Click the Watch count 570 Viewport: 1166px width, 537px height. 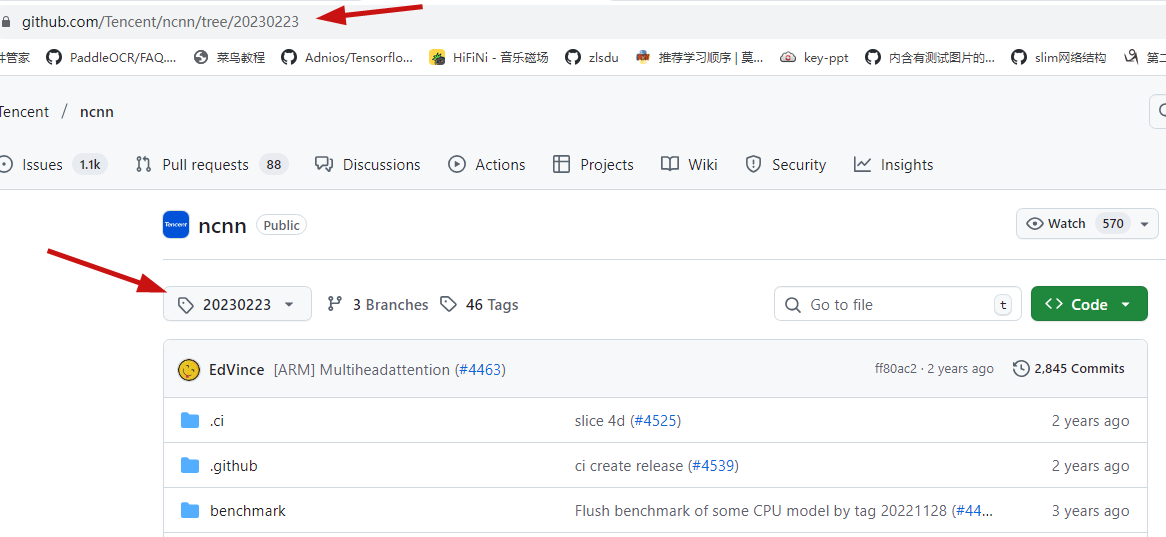1112,224
